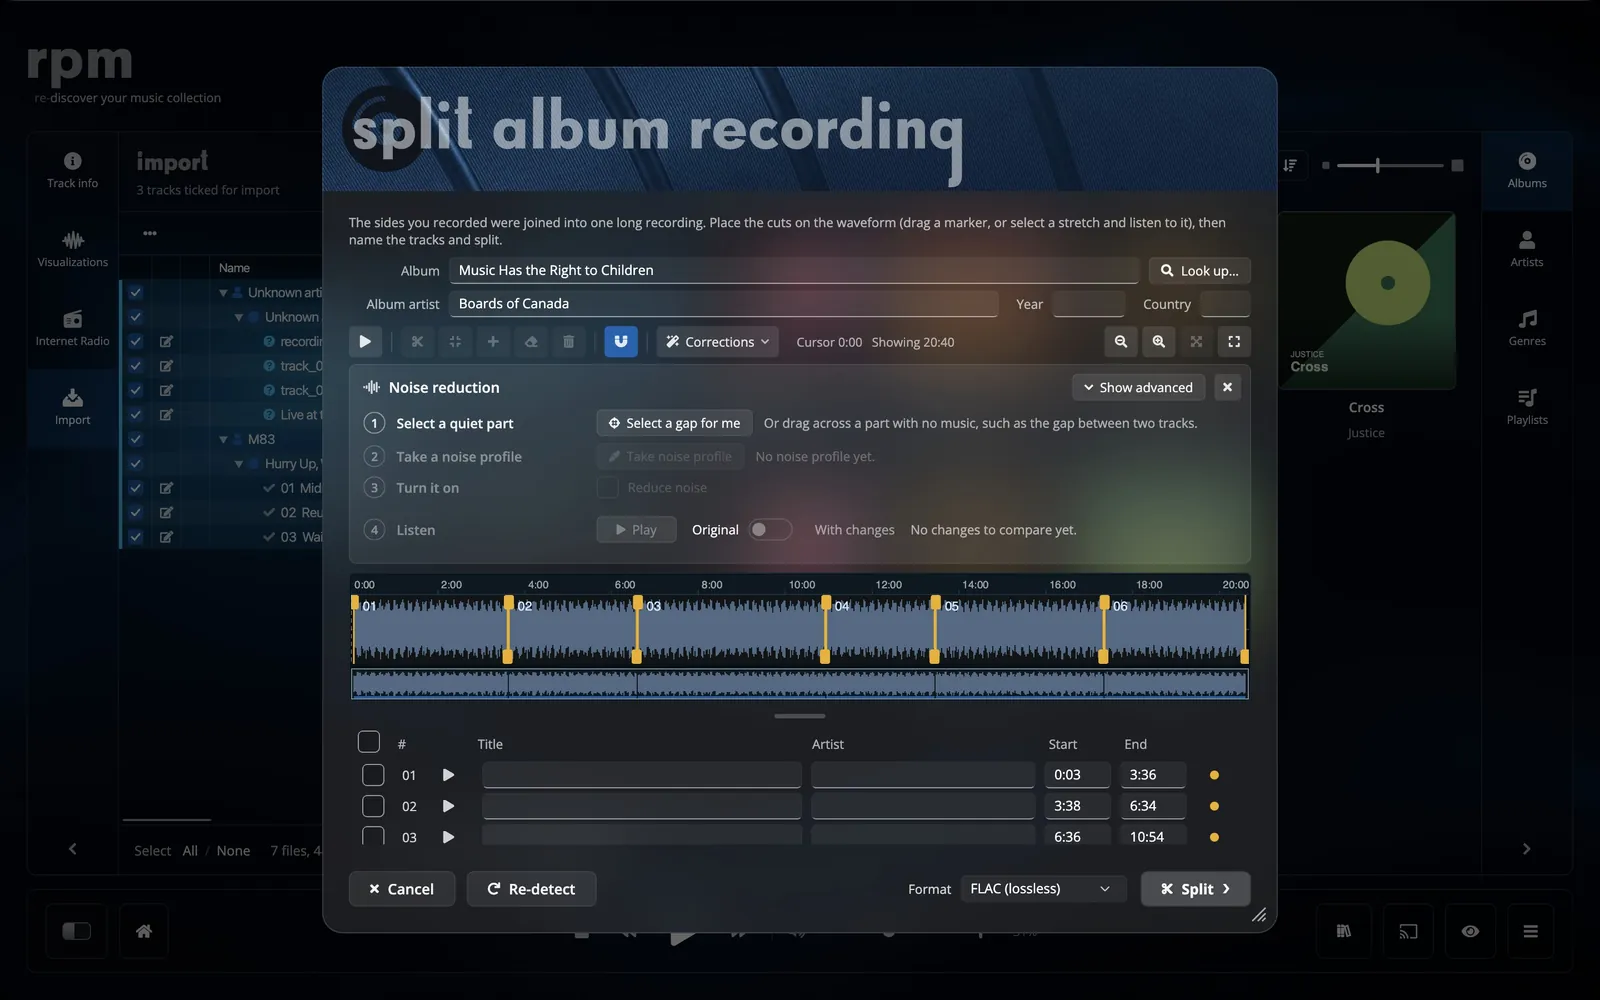Play the recording from the toolbar
Viewport: 1600px width, 1000px height.
pos(365,341)
